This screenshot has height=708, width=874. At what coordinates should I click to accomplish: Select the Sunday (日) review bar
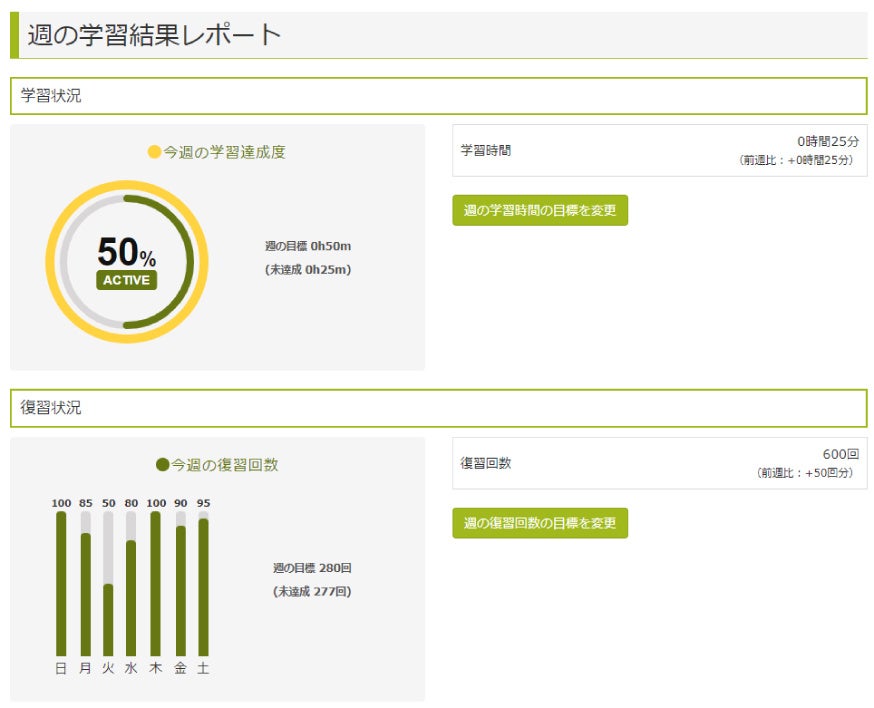[x=61, y=584]
